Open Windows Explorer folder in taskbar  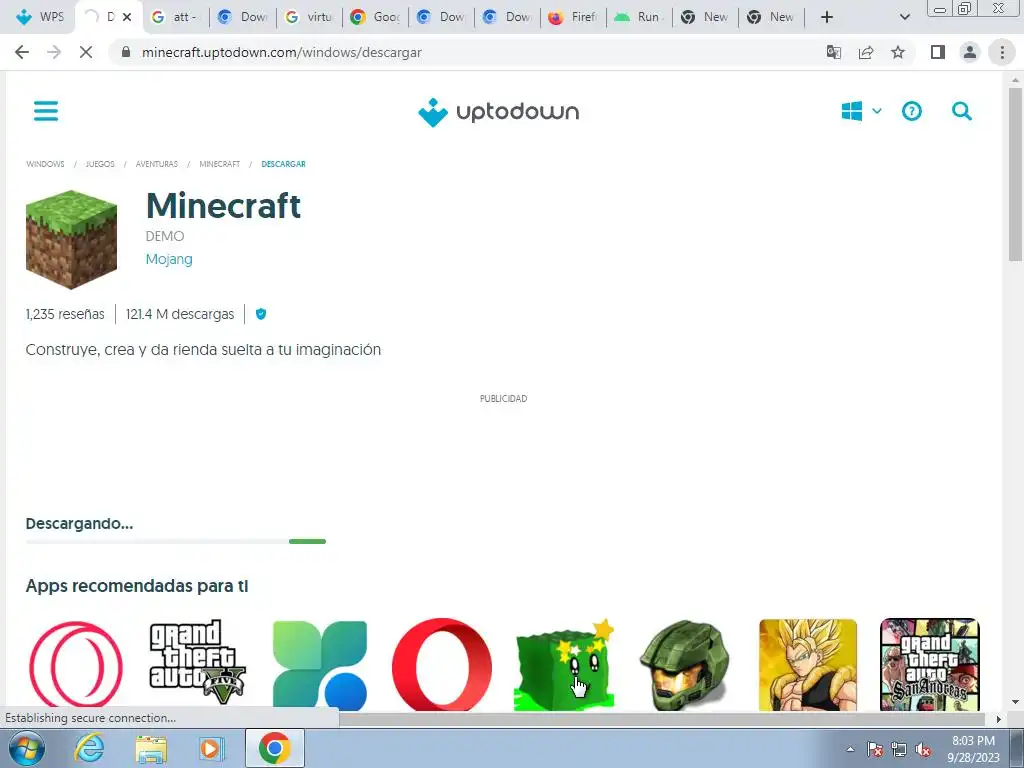point(151,748)
